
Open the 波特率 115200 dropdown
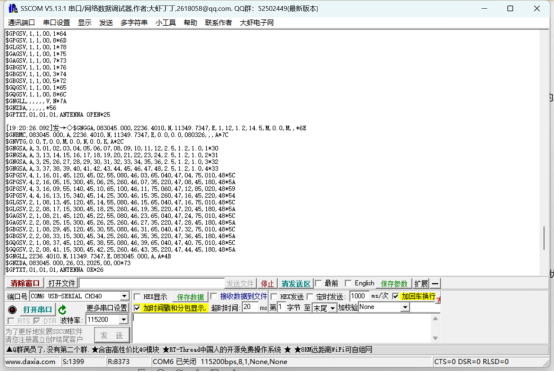(123, 320)
